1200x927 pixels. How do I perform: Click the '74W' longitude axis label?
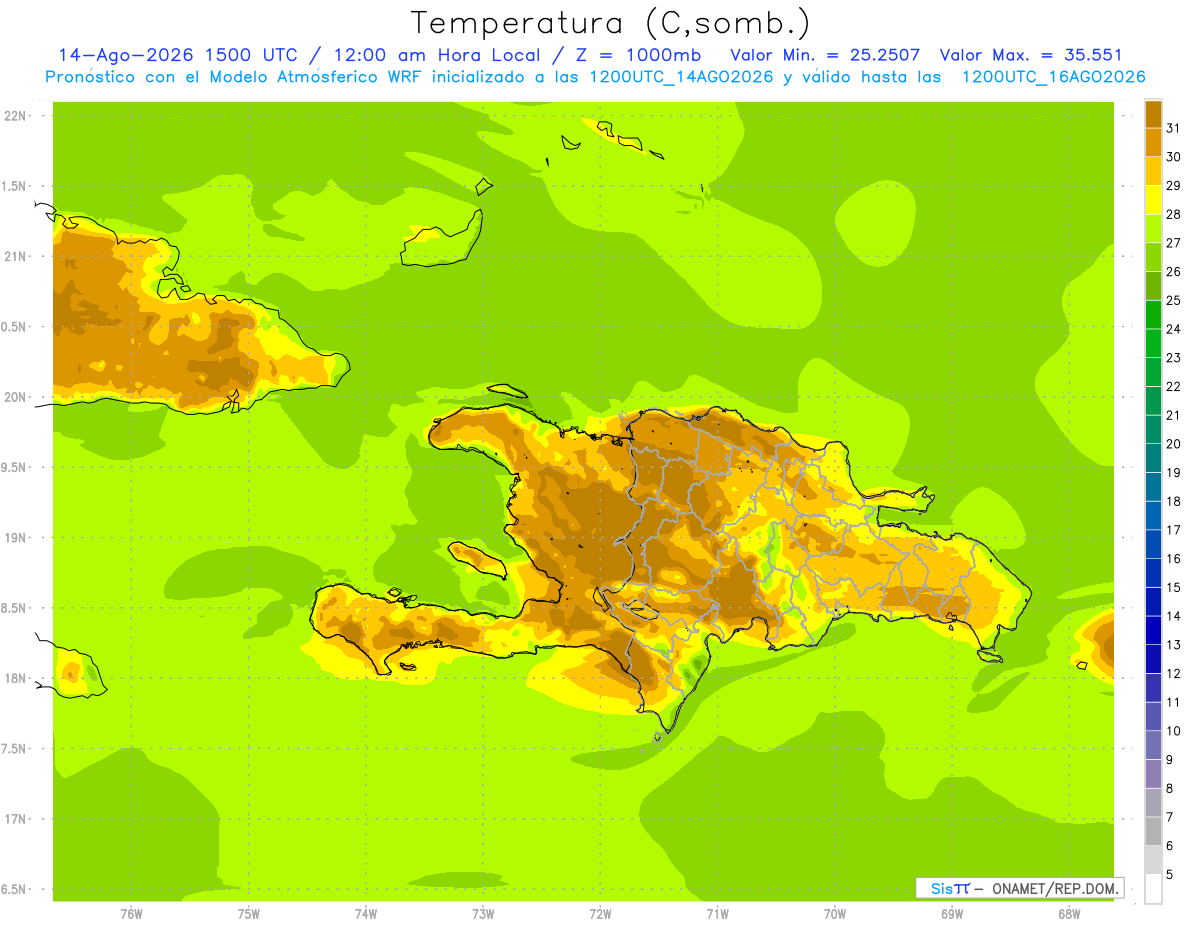coord(366,914)
